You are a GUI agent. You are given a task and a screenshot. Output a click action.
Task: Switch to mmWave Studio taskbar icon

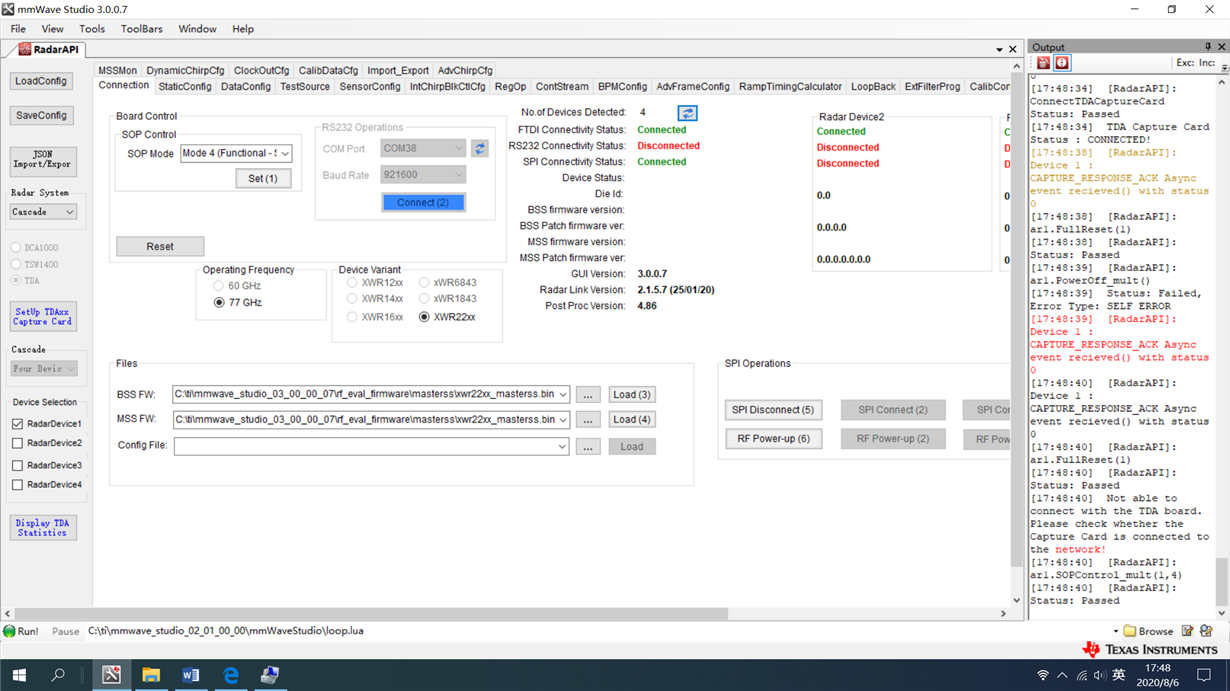(x=111, y=675)
